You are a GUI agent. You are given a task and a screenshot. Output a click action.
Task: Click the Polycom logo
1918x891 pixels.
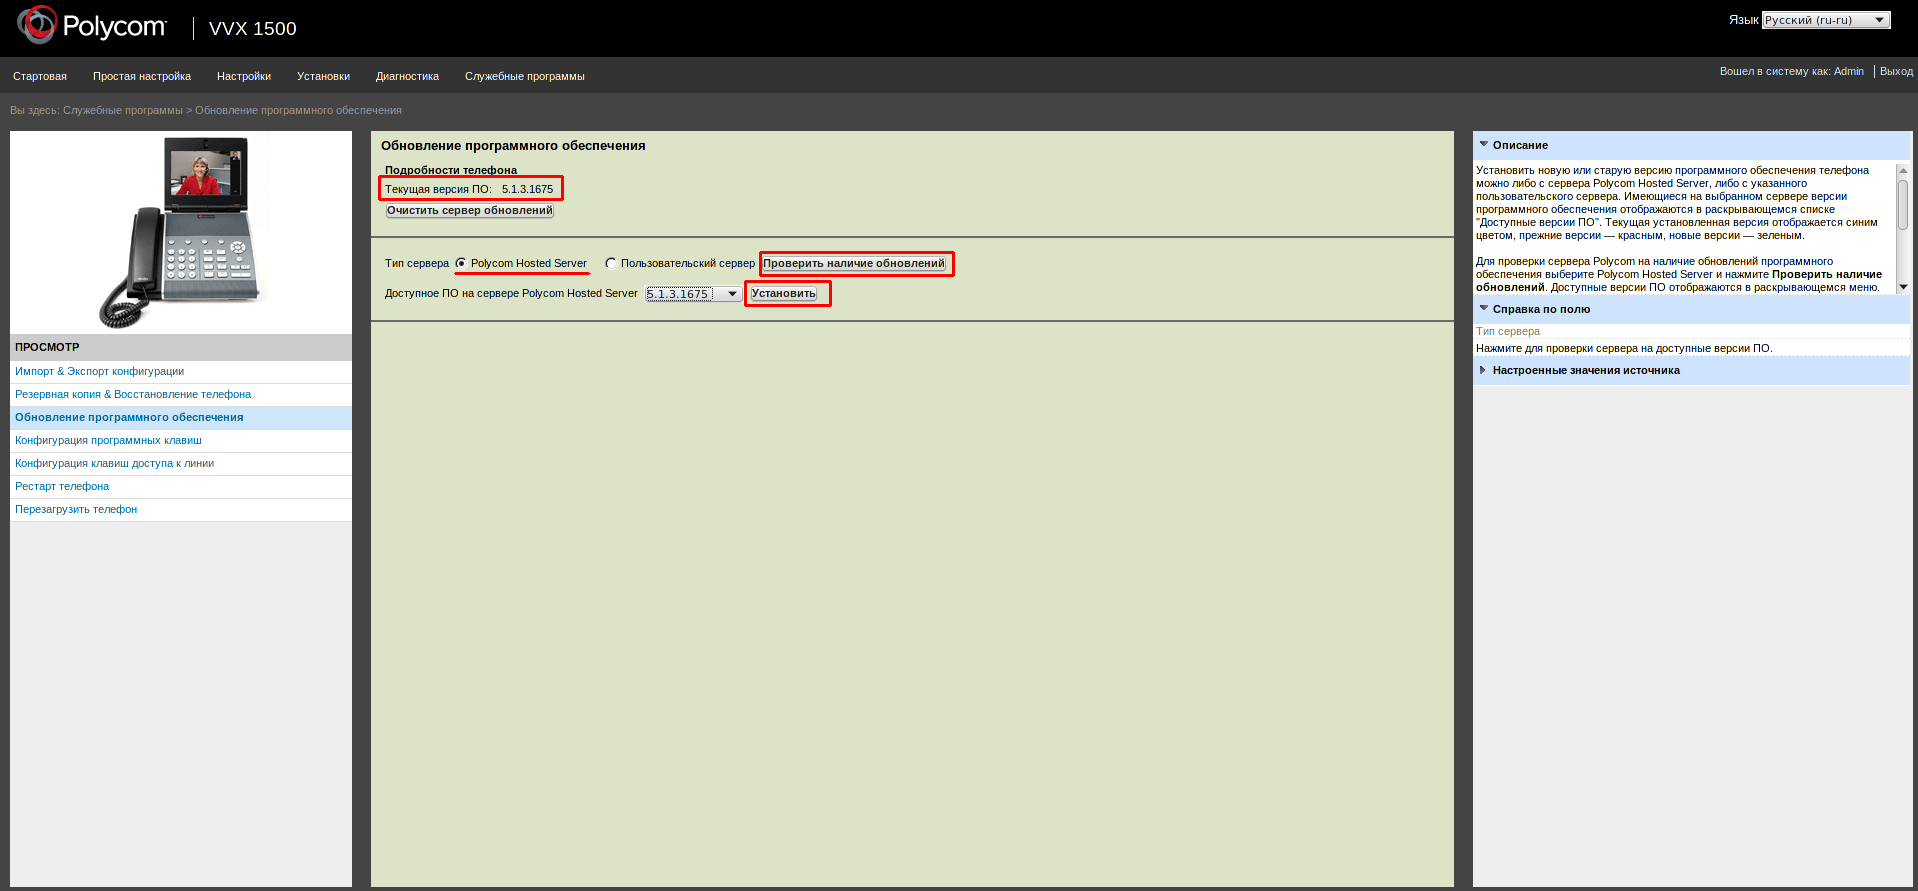tap(92, 26)
